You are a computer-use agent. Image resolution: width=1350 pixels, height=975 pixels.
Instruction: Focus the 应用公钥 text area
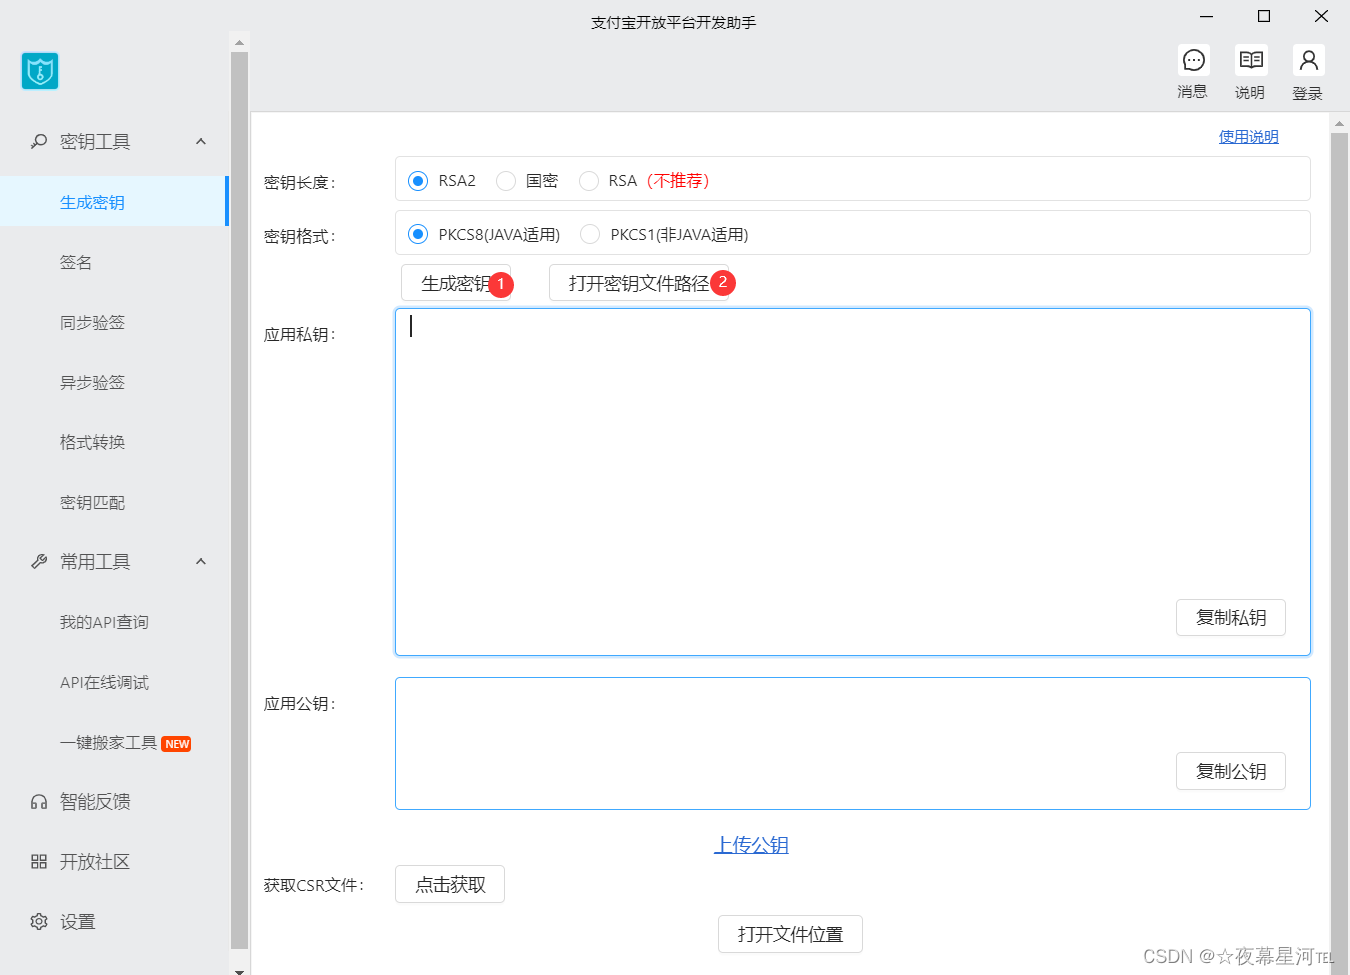coord(853,743)
